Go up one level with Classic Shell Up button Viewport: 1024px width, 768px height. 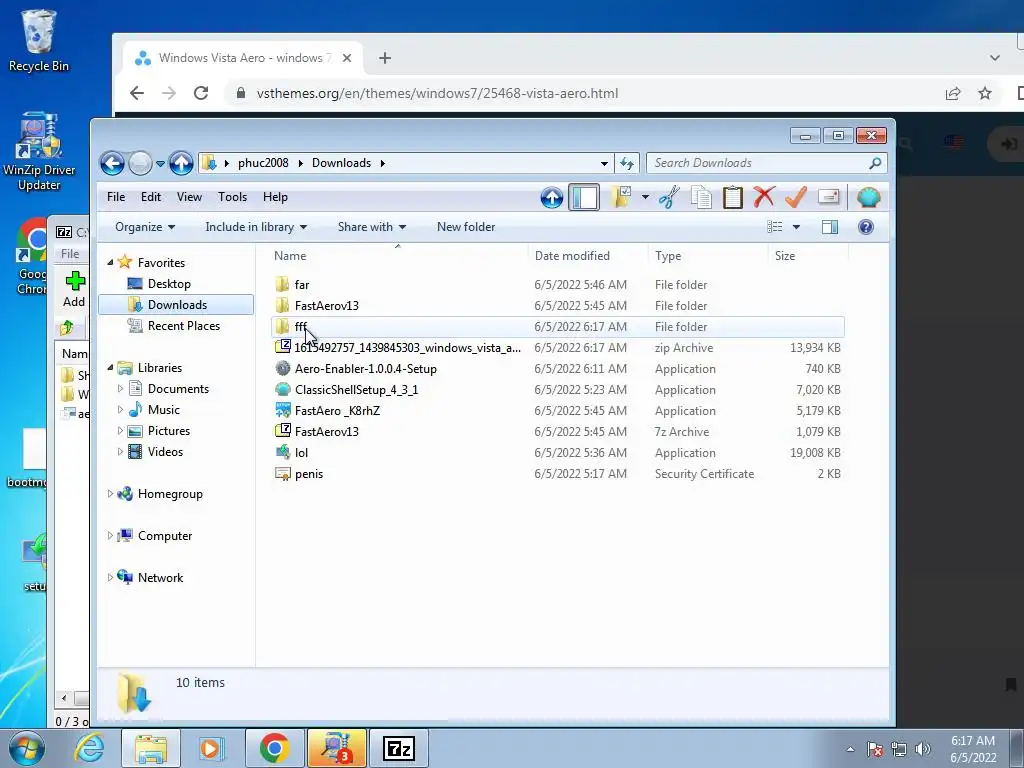(552, 197)
